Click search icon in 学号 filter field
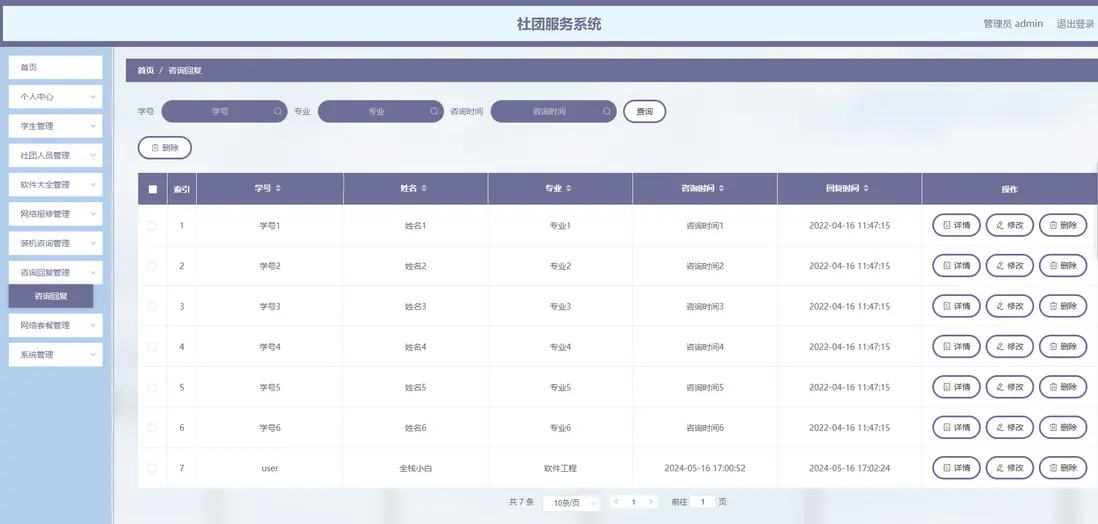The image size is (1098, 524). click(x=278, y=111)
